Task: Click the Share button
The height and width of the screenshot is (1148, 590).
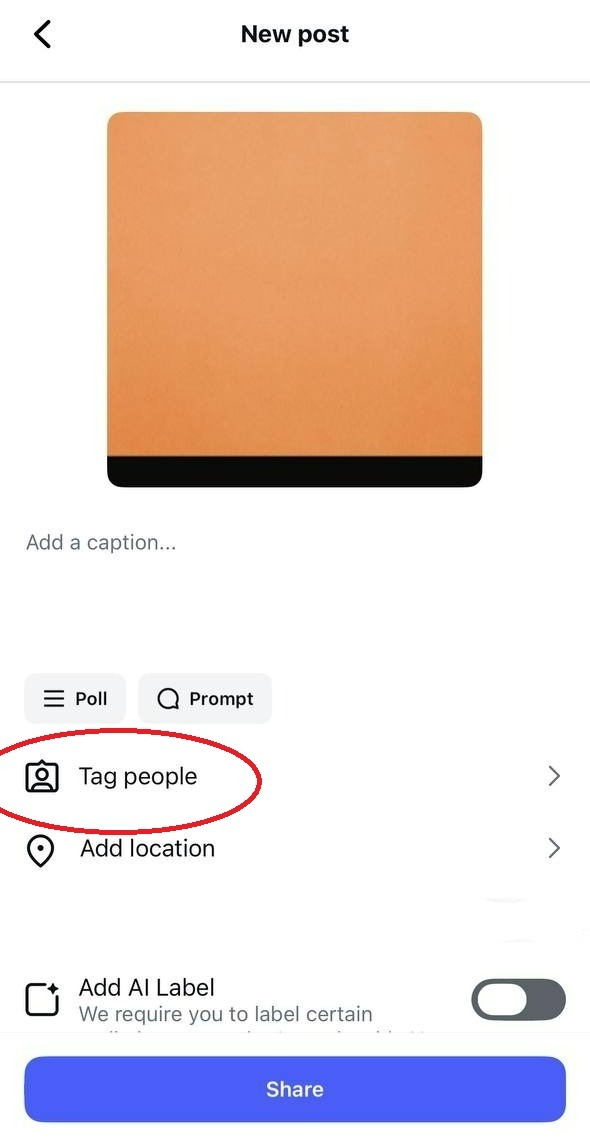Action: coord(295,1089)
